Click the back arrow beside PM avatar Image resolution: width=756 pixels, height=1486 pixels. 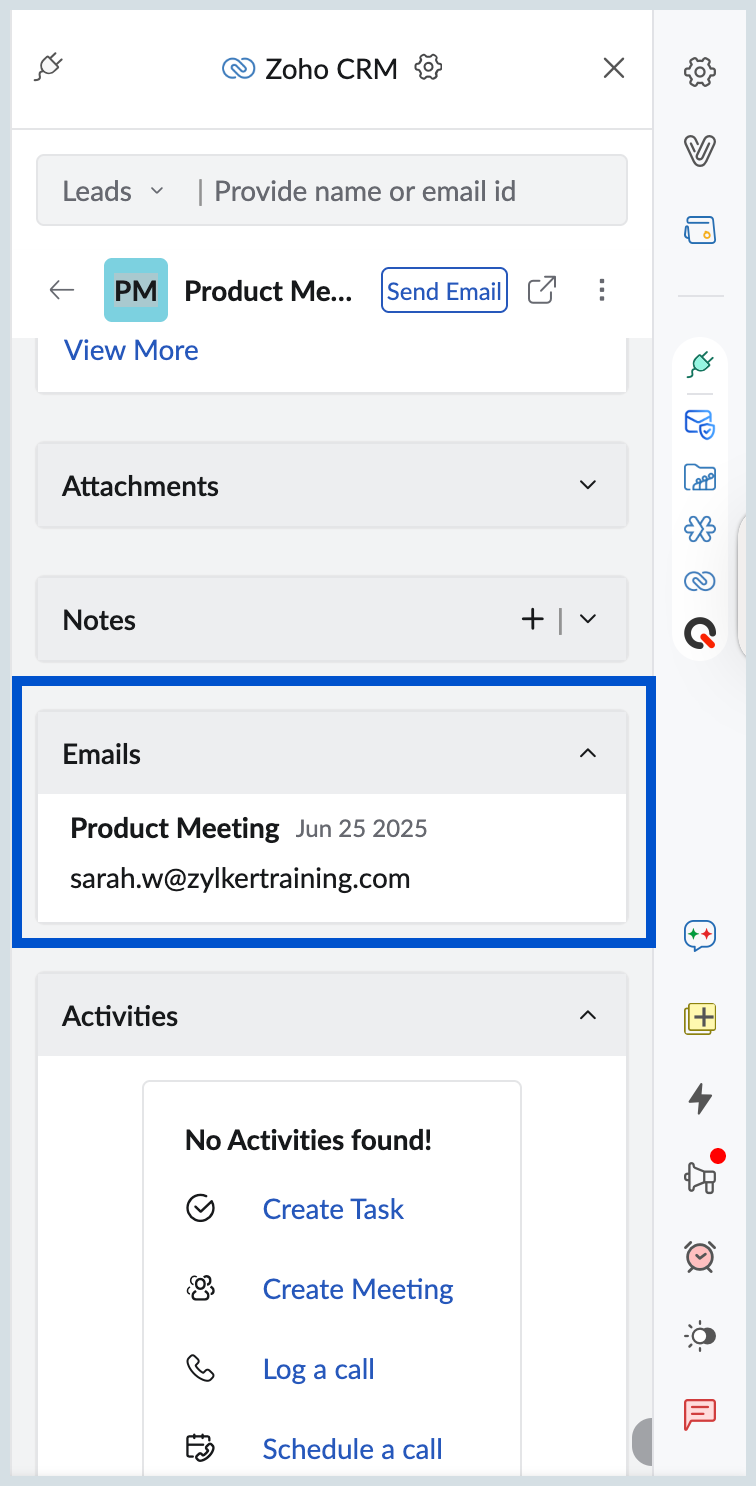pos(62,291)
